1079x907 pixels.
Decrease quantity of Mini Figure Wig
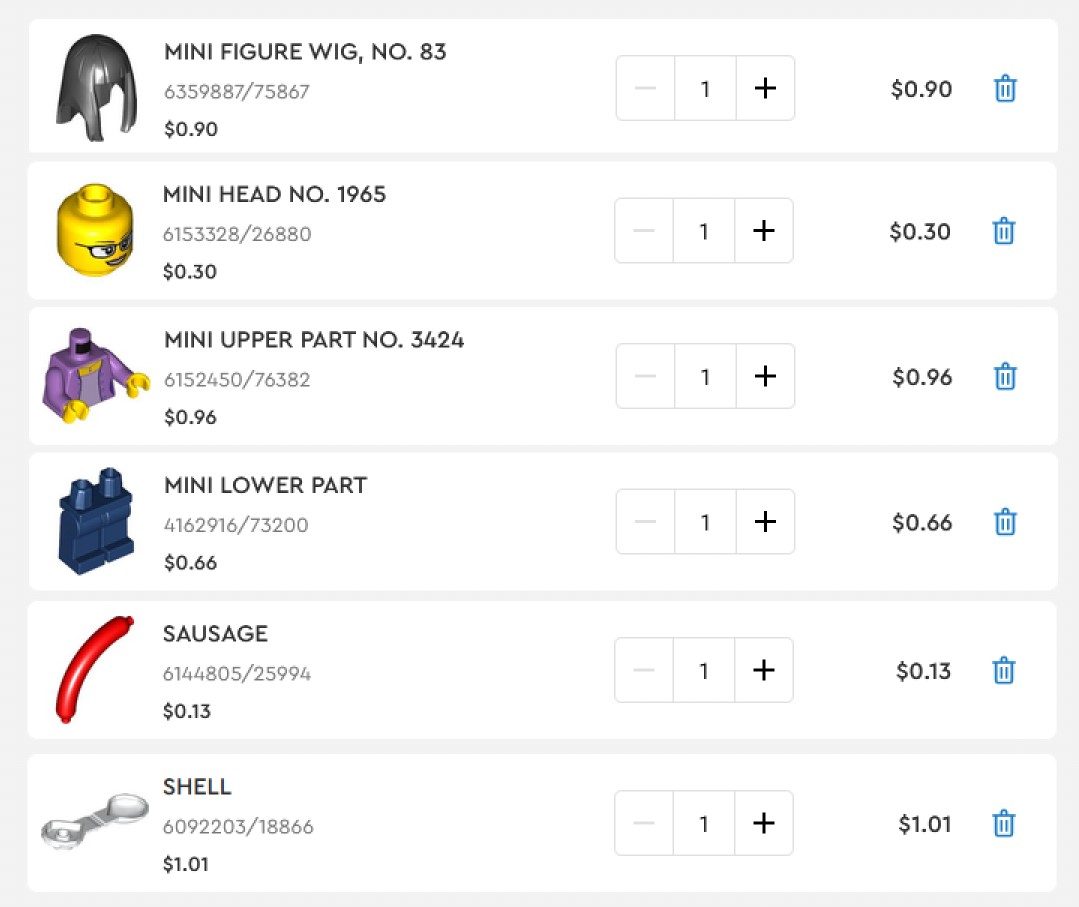(646, 89)
